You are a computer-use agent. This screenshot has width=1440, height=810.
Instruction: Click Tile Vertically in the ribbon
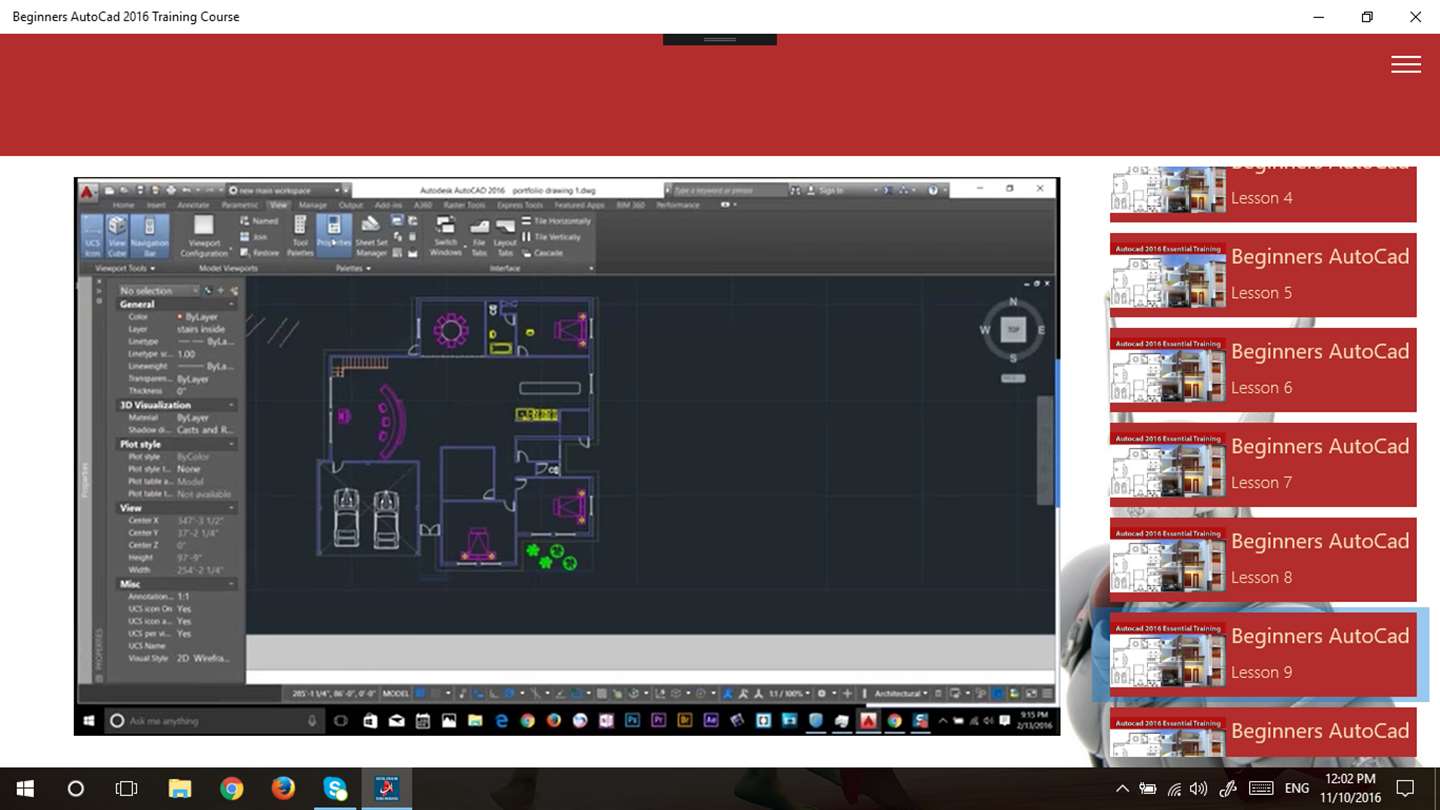pos(551,237)
